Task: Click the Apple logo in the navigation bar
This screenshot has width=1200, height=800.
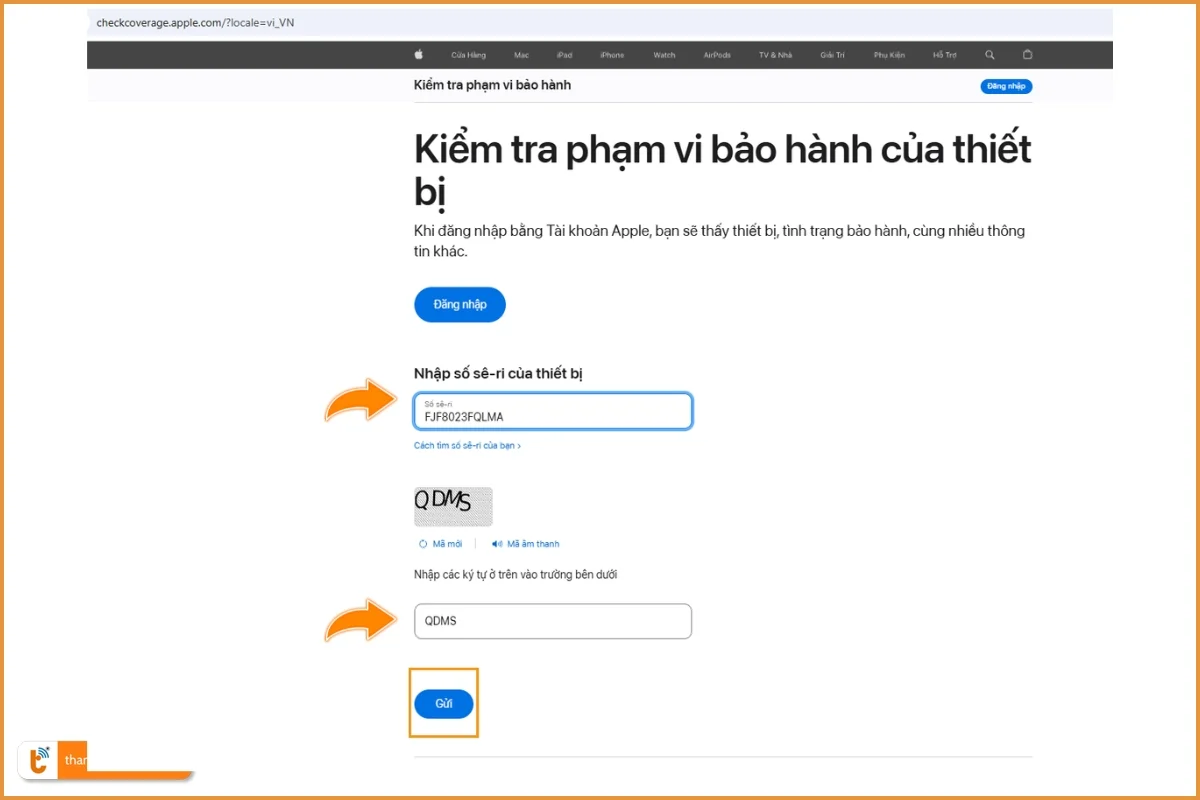Action: (x=419, y=55)
